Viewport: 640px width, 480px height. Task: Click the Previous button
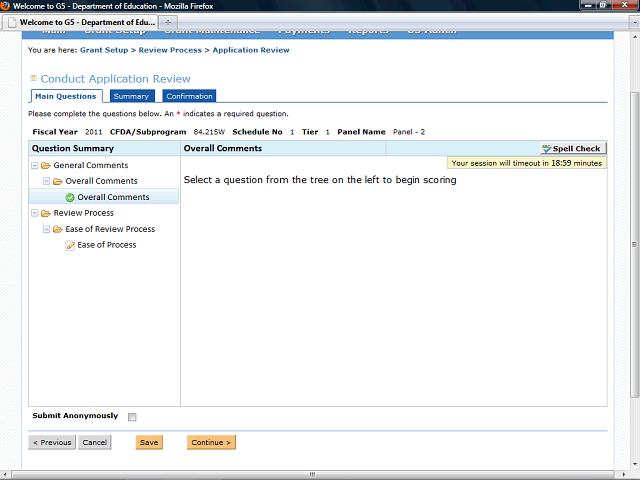(52, 442)
